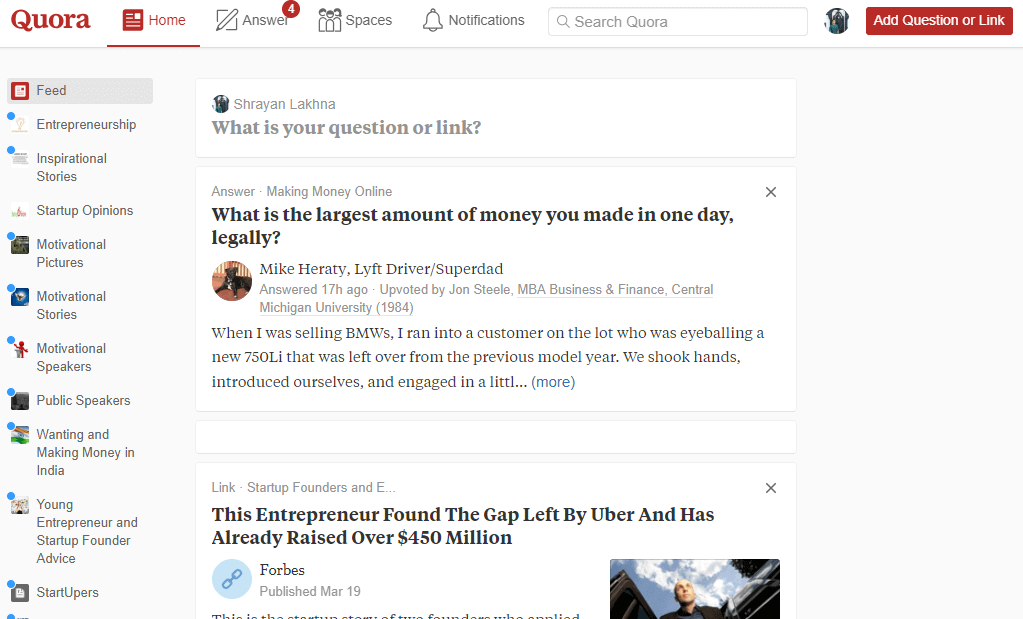Click the Search Quora input field

tap(676, 21)
